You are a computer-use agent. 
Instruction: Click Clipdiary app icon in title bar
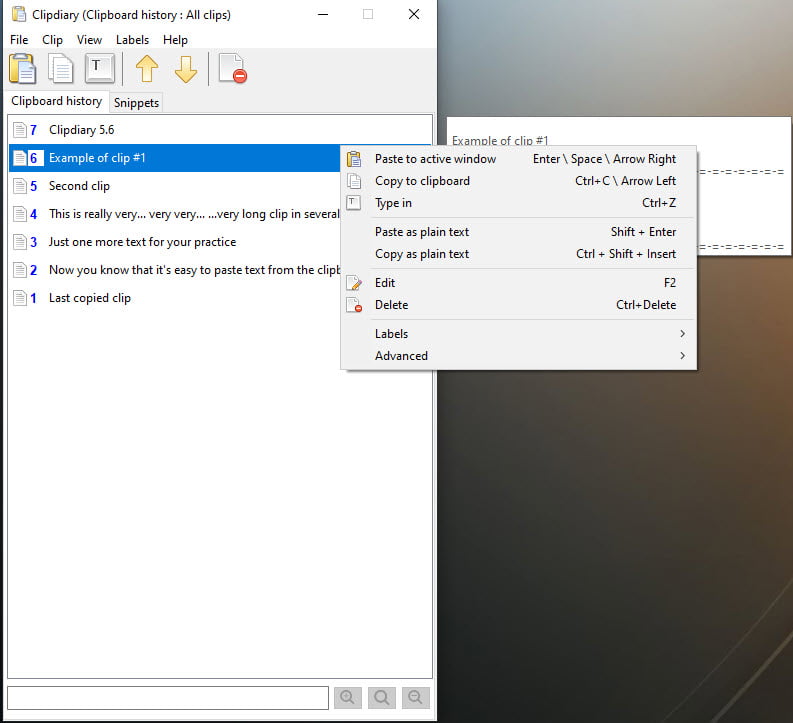point(19,14)
